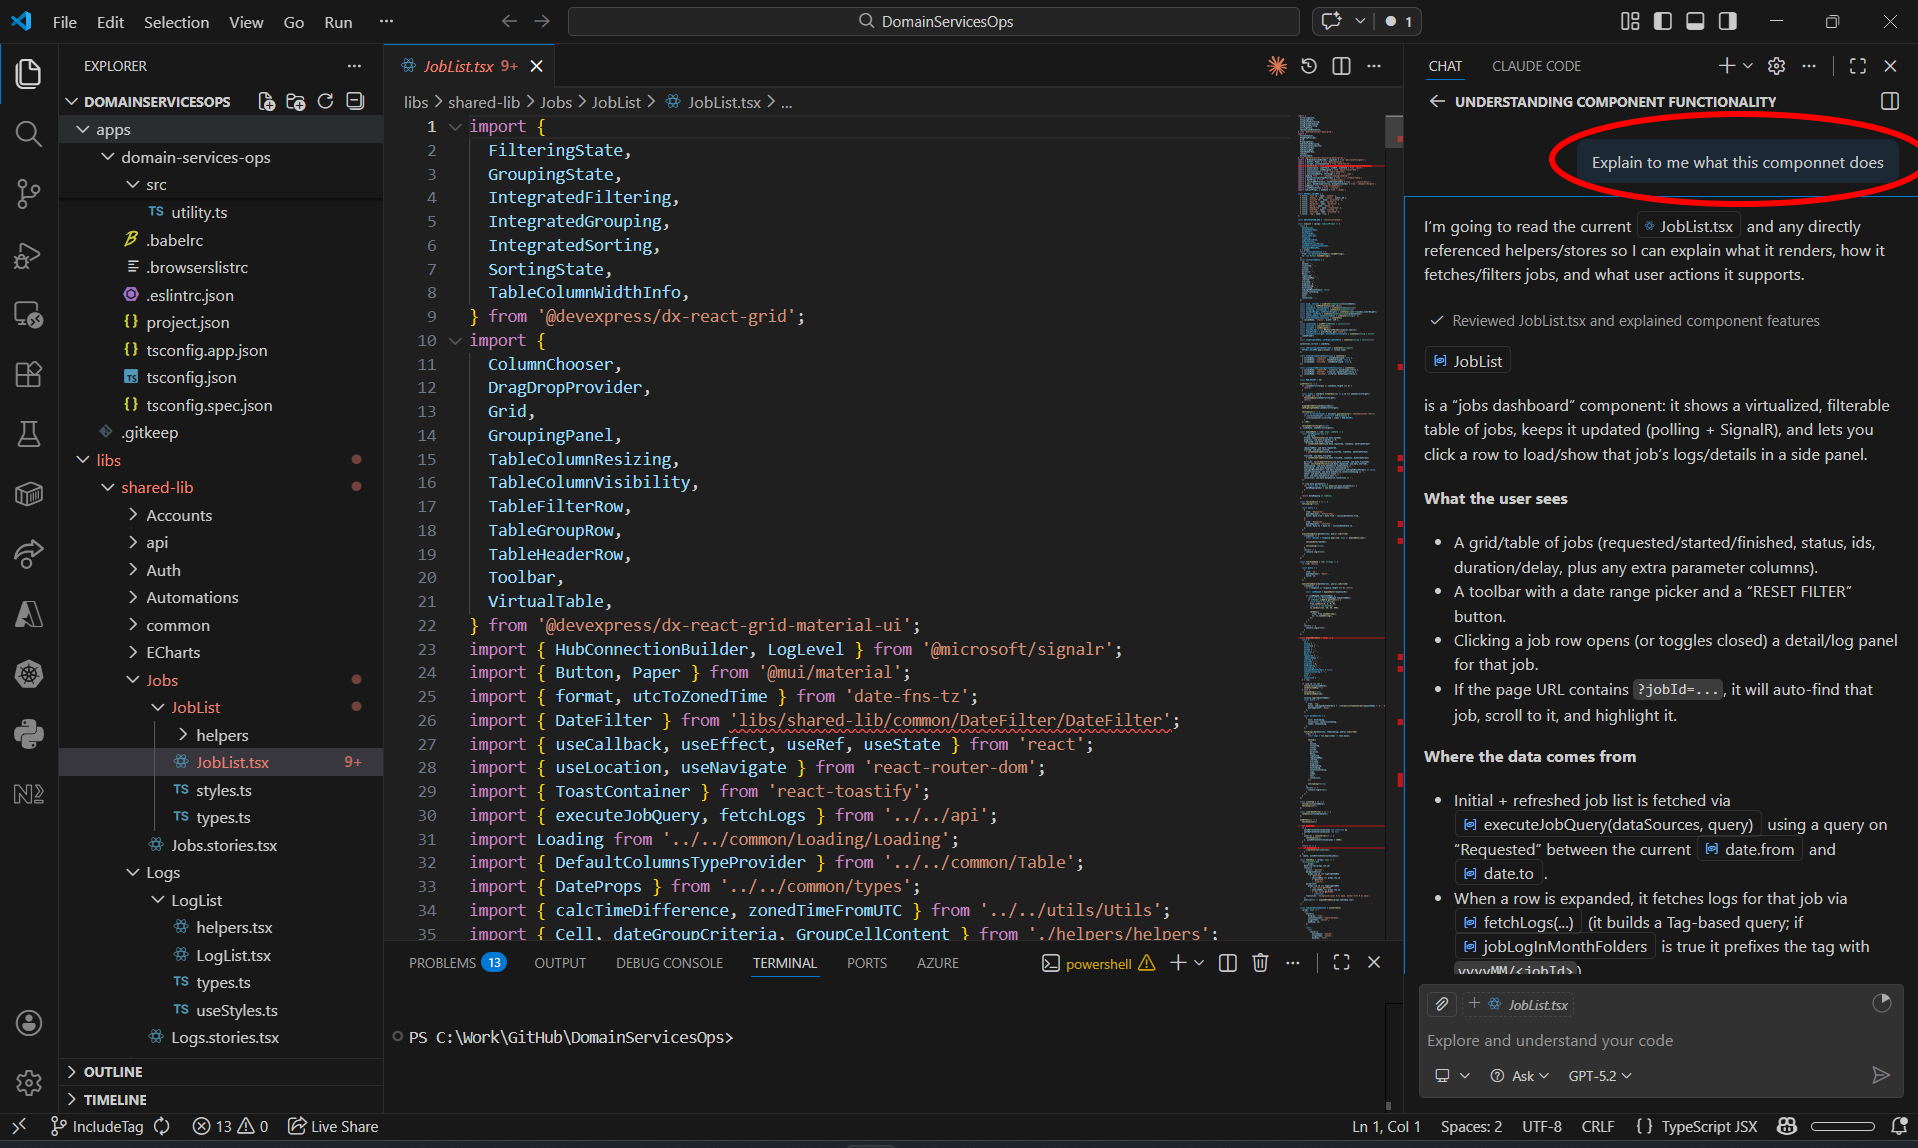Toggle chat side panel view icon
1918x1148 pixels.
[1889, 101]
